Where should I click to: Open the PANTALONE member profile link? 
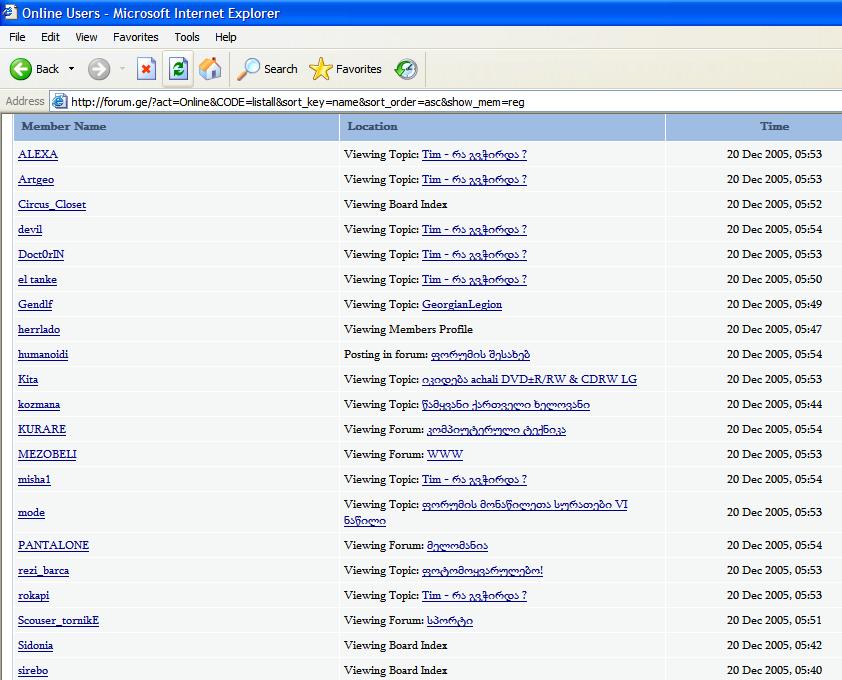coord(53,545)
